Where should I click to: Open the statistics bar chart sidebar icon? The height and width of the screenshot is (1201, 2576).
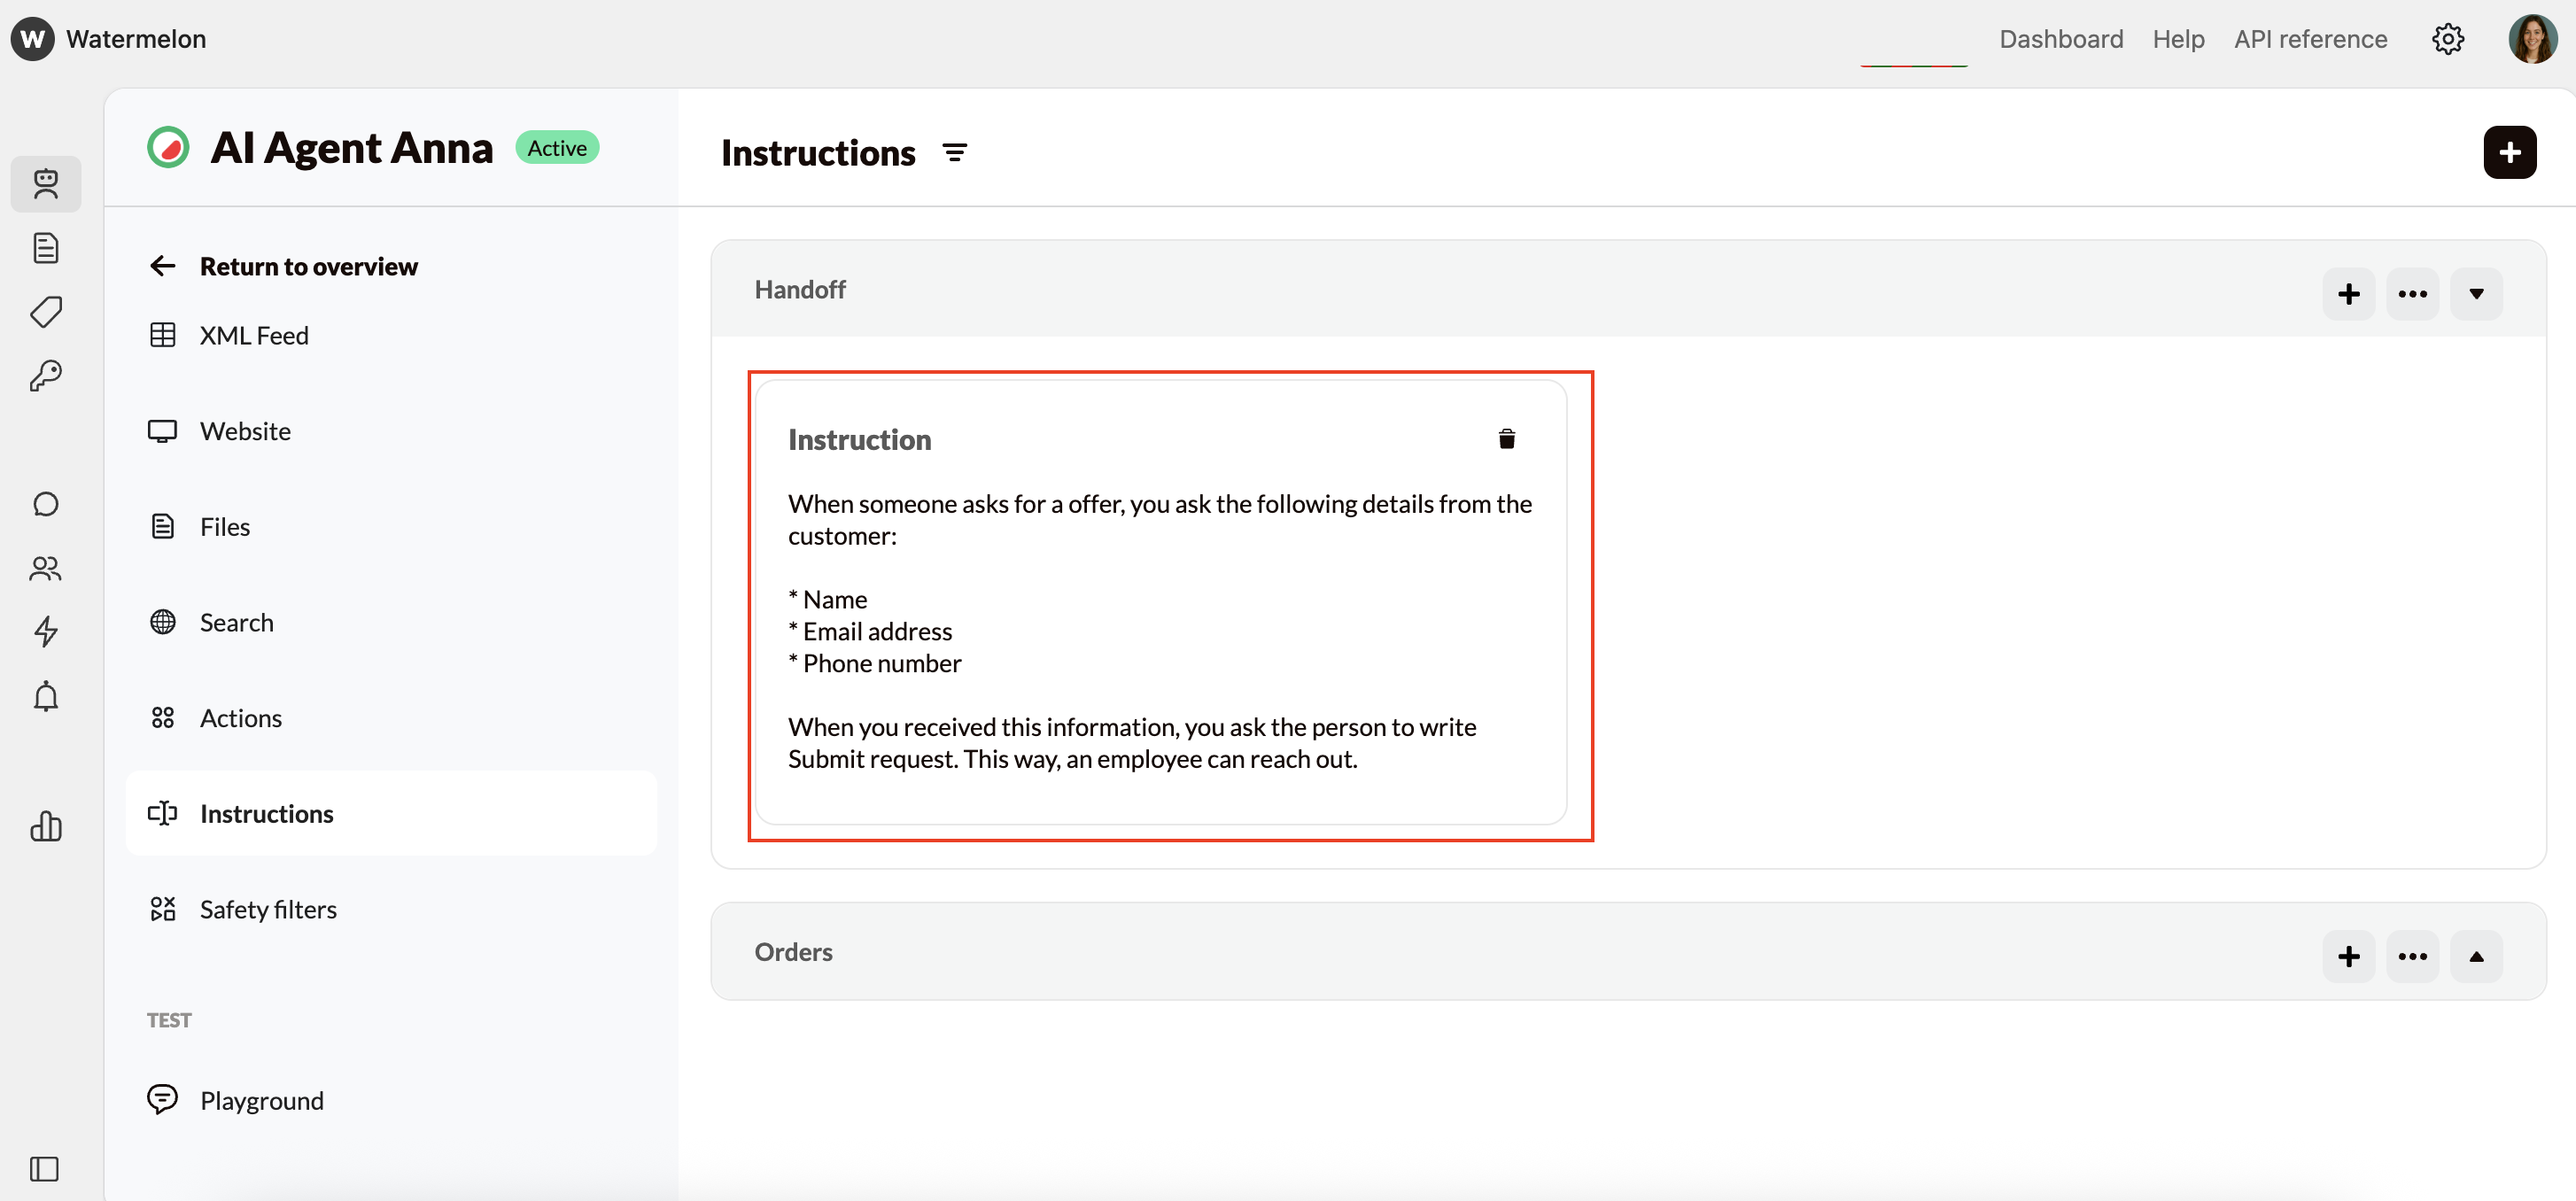[46, 826]
